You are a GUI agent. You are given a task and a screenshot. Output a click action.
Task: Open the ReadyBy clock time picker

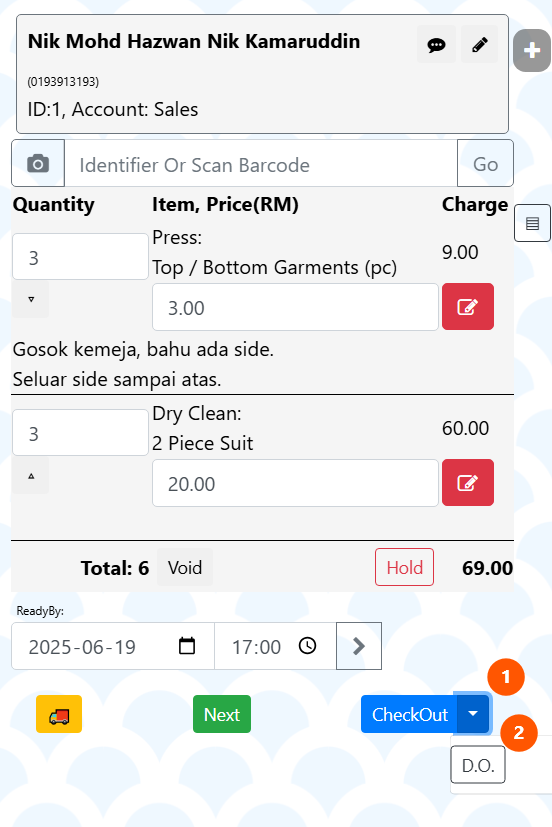307,646
